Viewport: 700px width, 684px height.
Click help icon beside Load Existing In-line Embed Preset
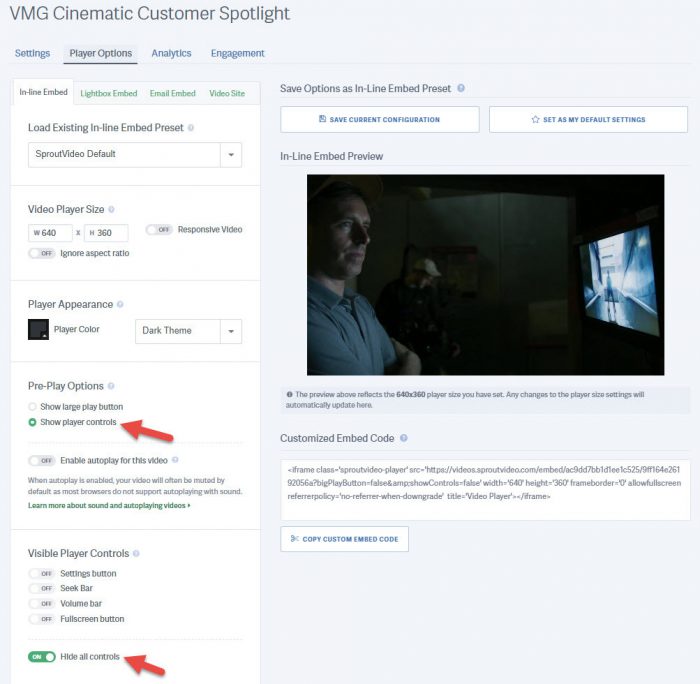[191, 128]
